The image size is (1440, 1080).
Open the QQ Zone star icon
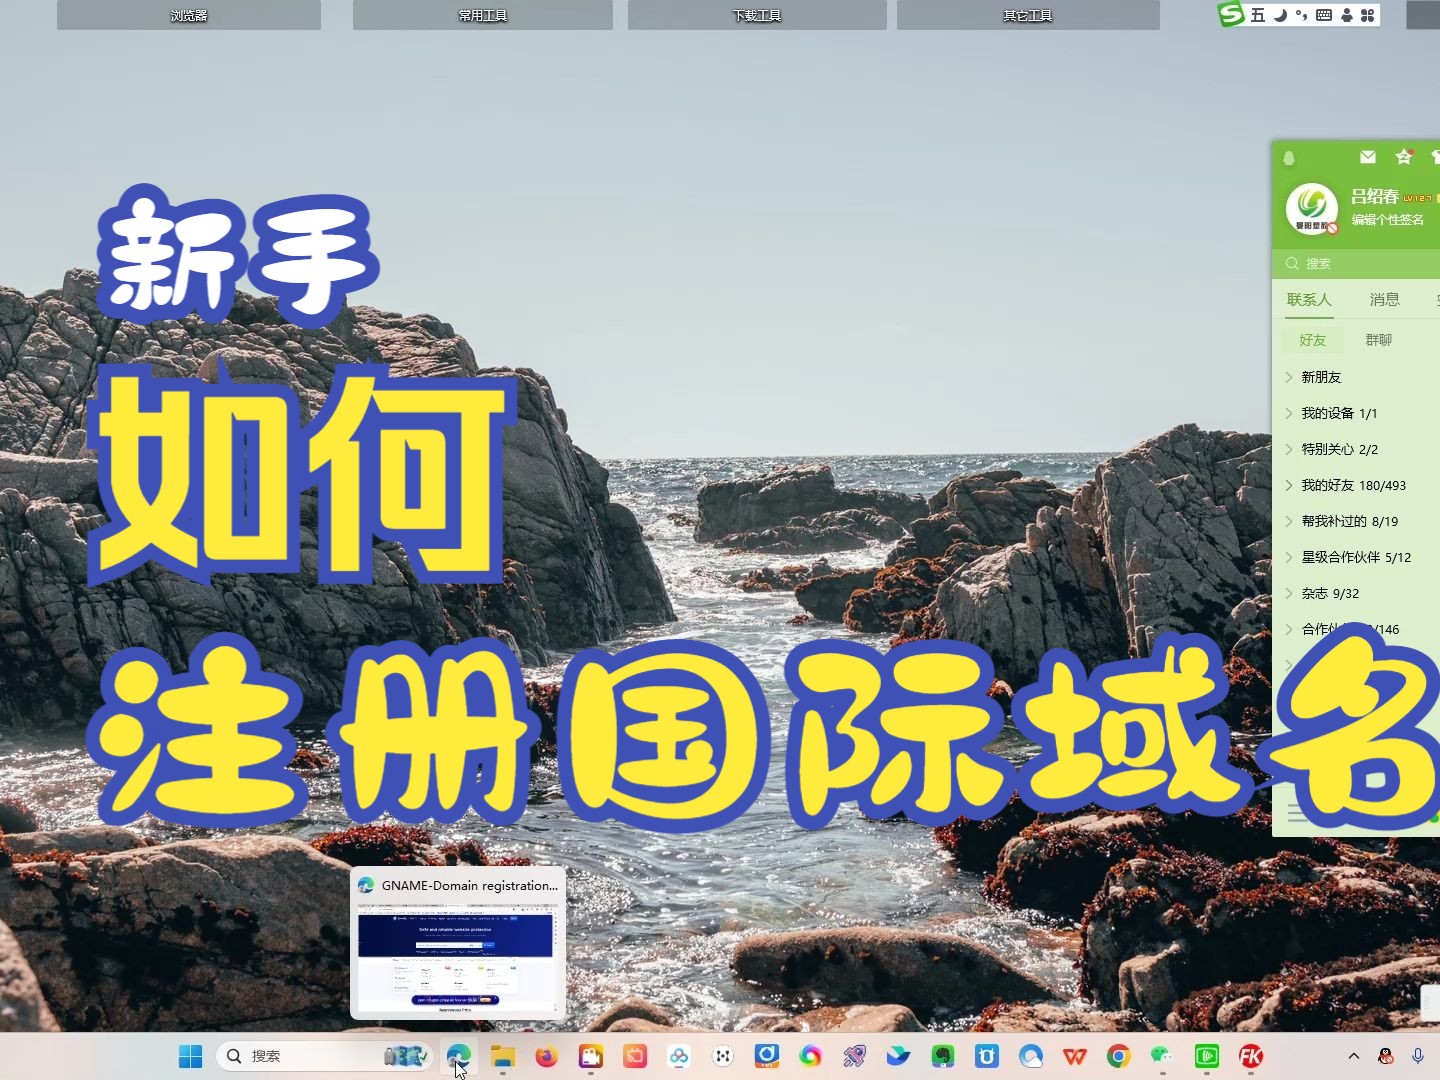(1404, 157)
